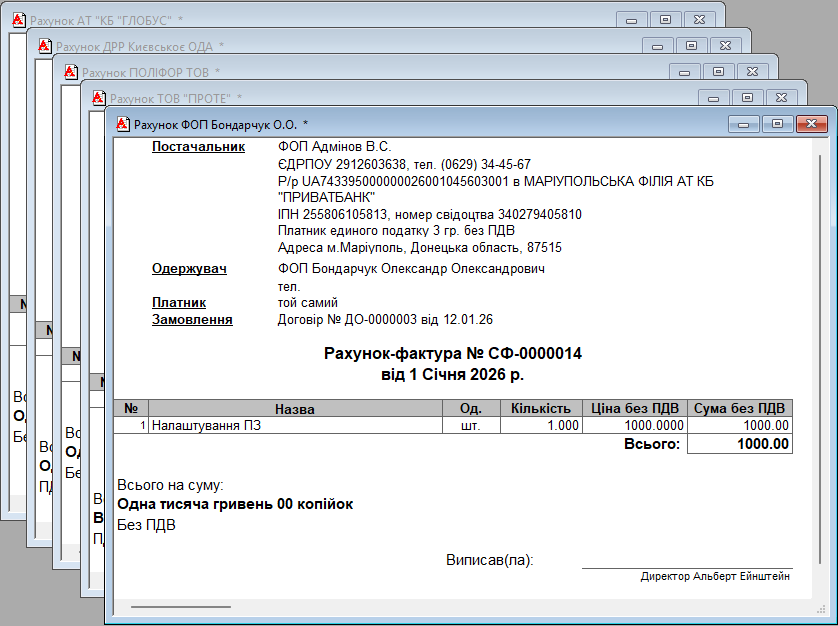Minimize the Рахунок ДРР Київськоє ОДА window
Viewport: 838px width, 626px height.
pos(658,46)
